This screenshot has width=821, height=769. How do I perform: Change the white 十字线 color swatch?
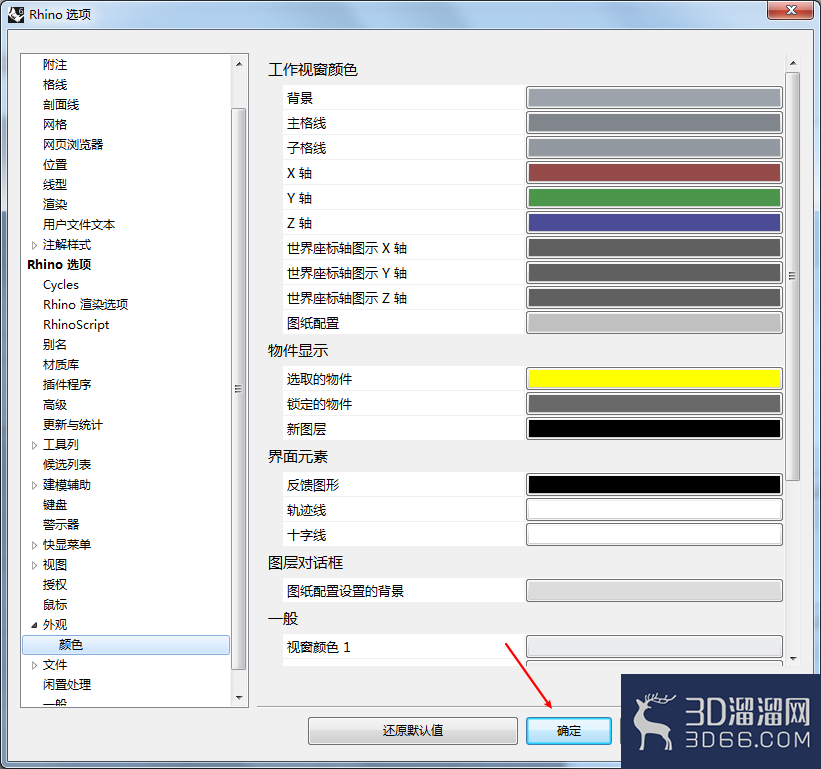(x=654, y=535)
